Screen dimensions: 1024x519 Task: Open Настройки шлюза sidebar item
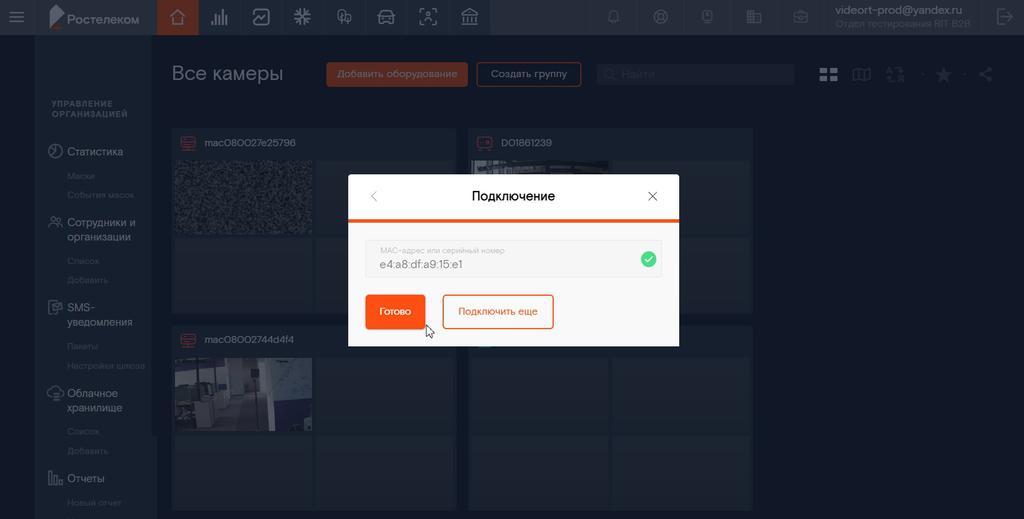click(106, 366)
